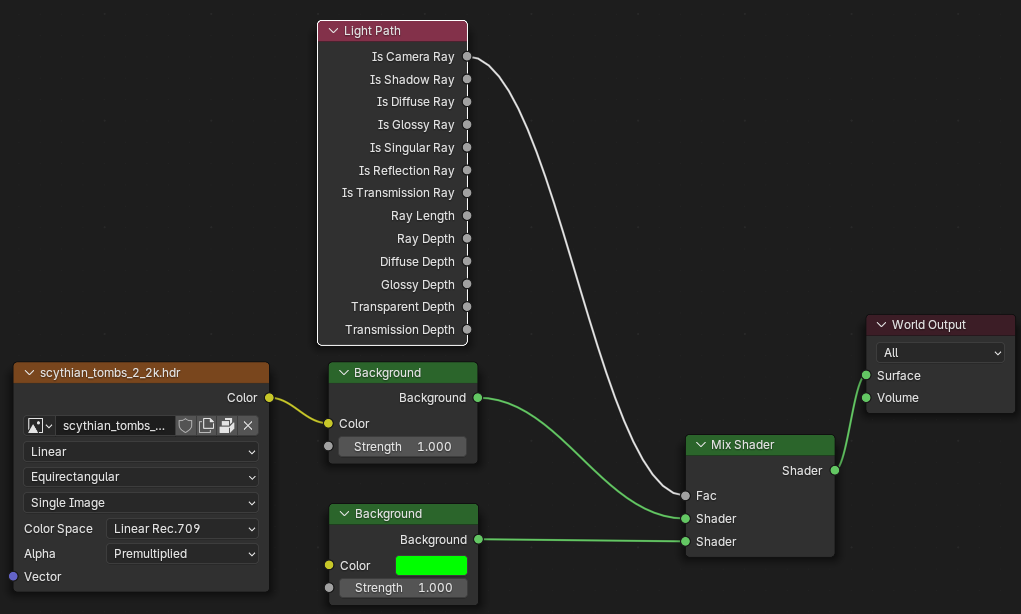The width and height of the screenshot is (1021, 614).
Task: Click the Mix Shader output socket
Action: [835, 471]
